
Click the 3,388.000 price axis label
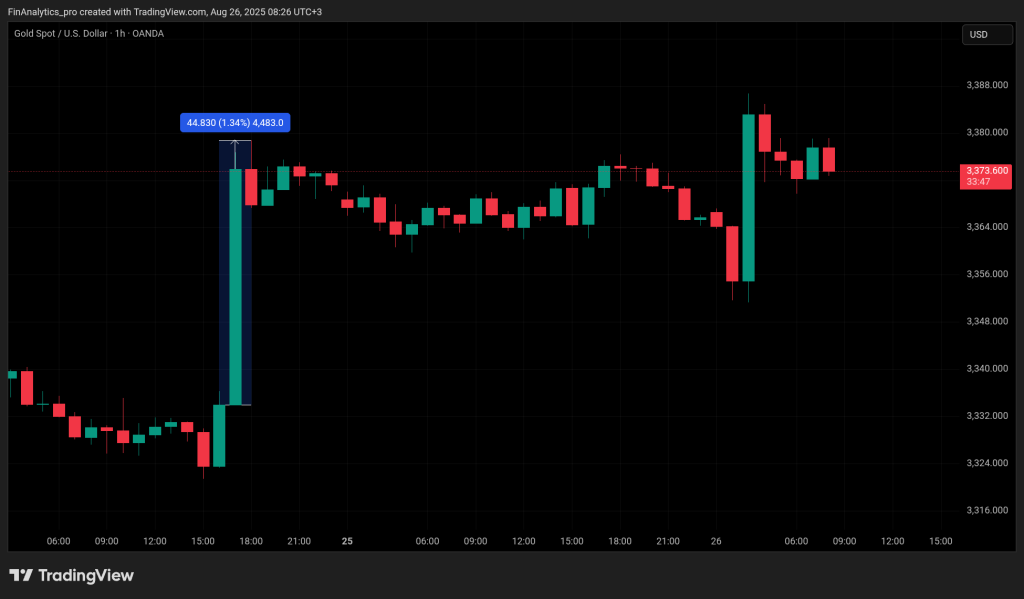point(987,85)
